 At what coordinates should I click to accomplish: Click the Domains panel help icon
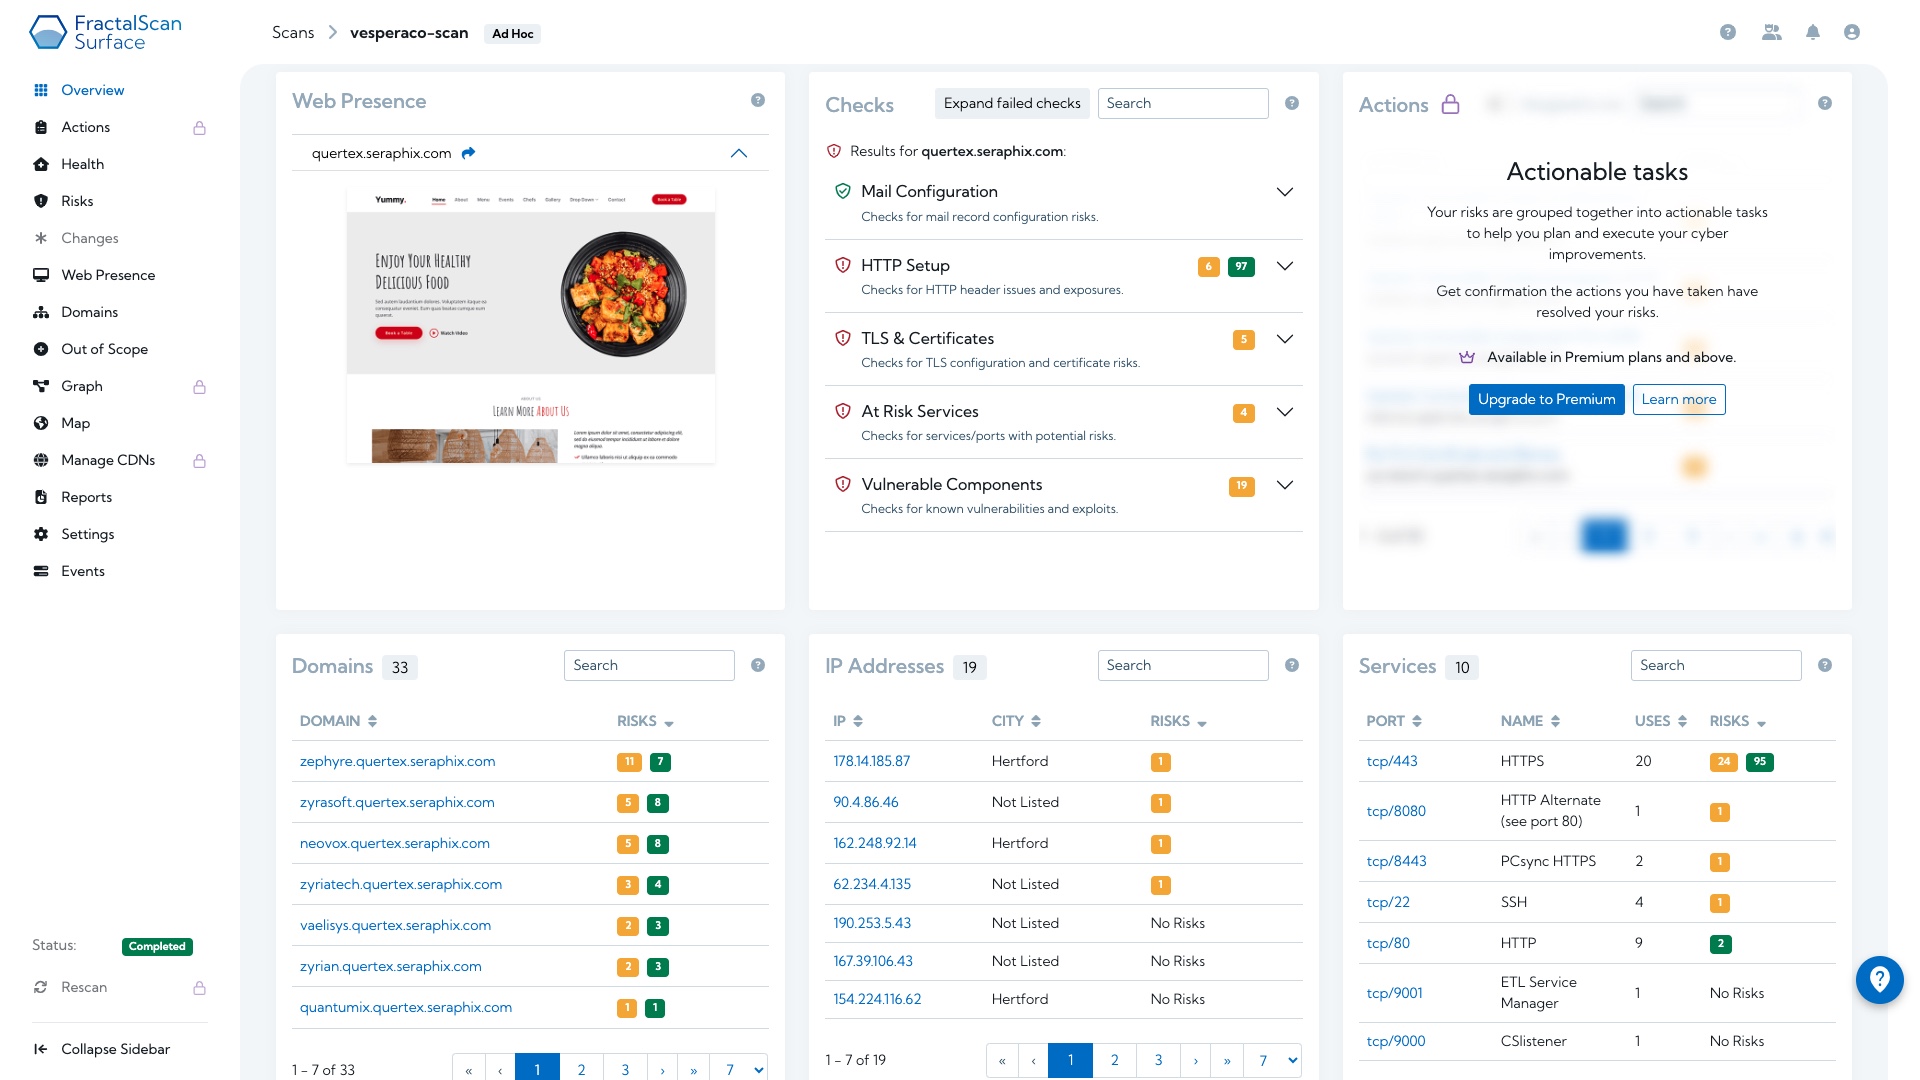pos(757,665)
